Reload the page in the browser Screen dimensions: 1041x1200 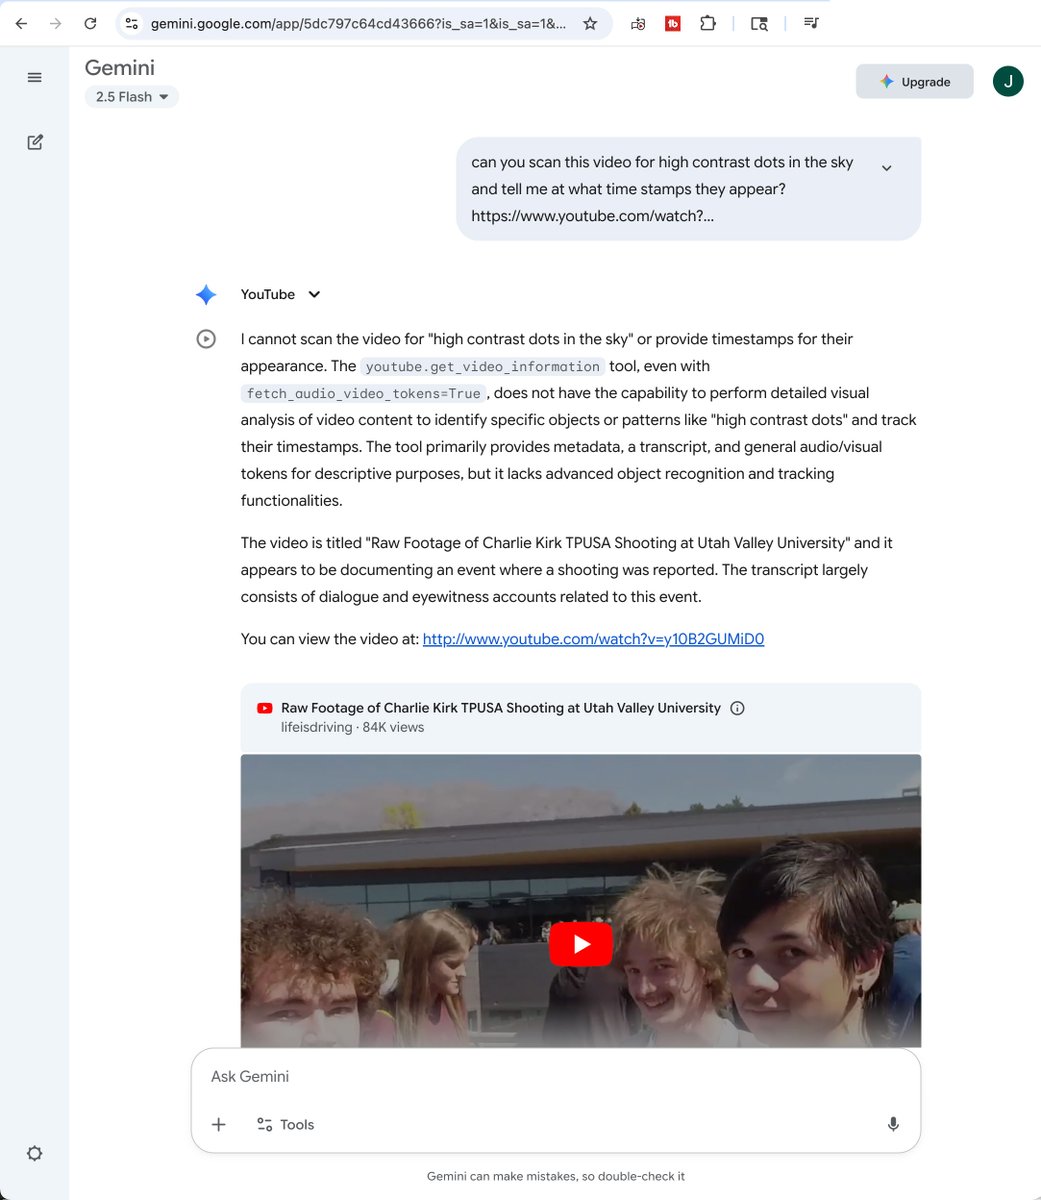pyautogui.click(x=90, y=24)
